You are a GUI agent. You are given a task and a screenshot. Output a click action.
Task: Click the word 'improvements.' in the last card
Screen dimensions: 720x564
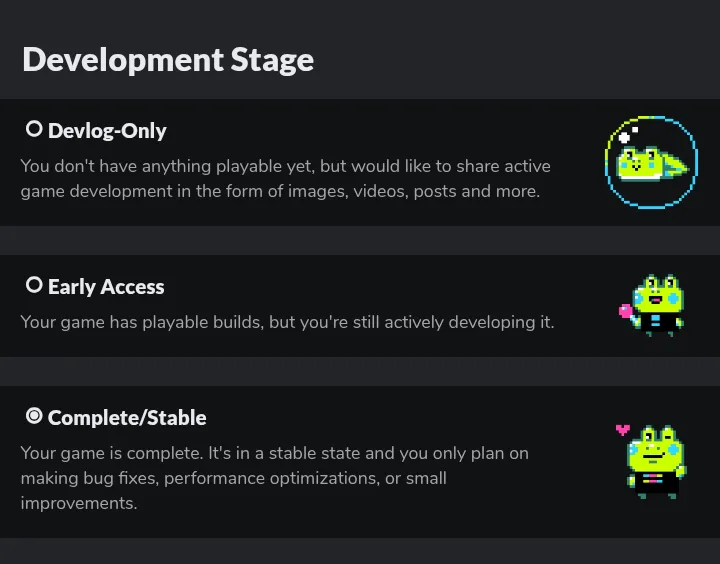[x=79, y=503]
